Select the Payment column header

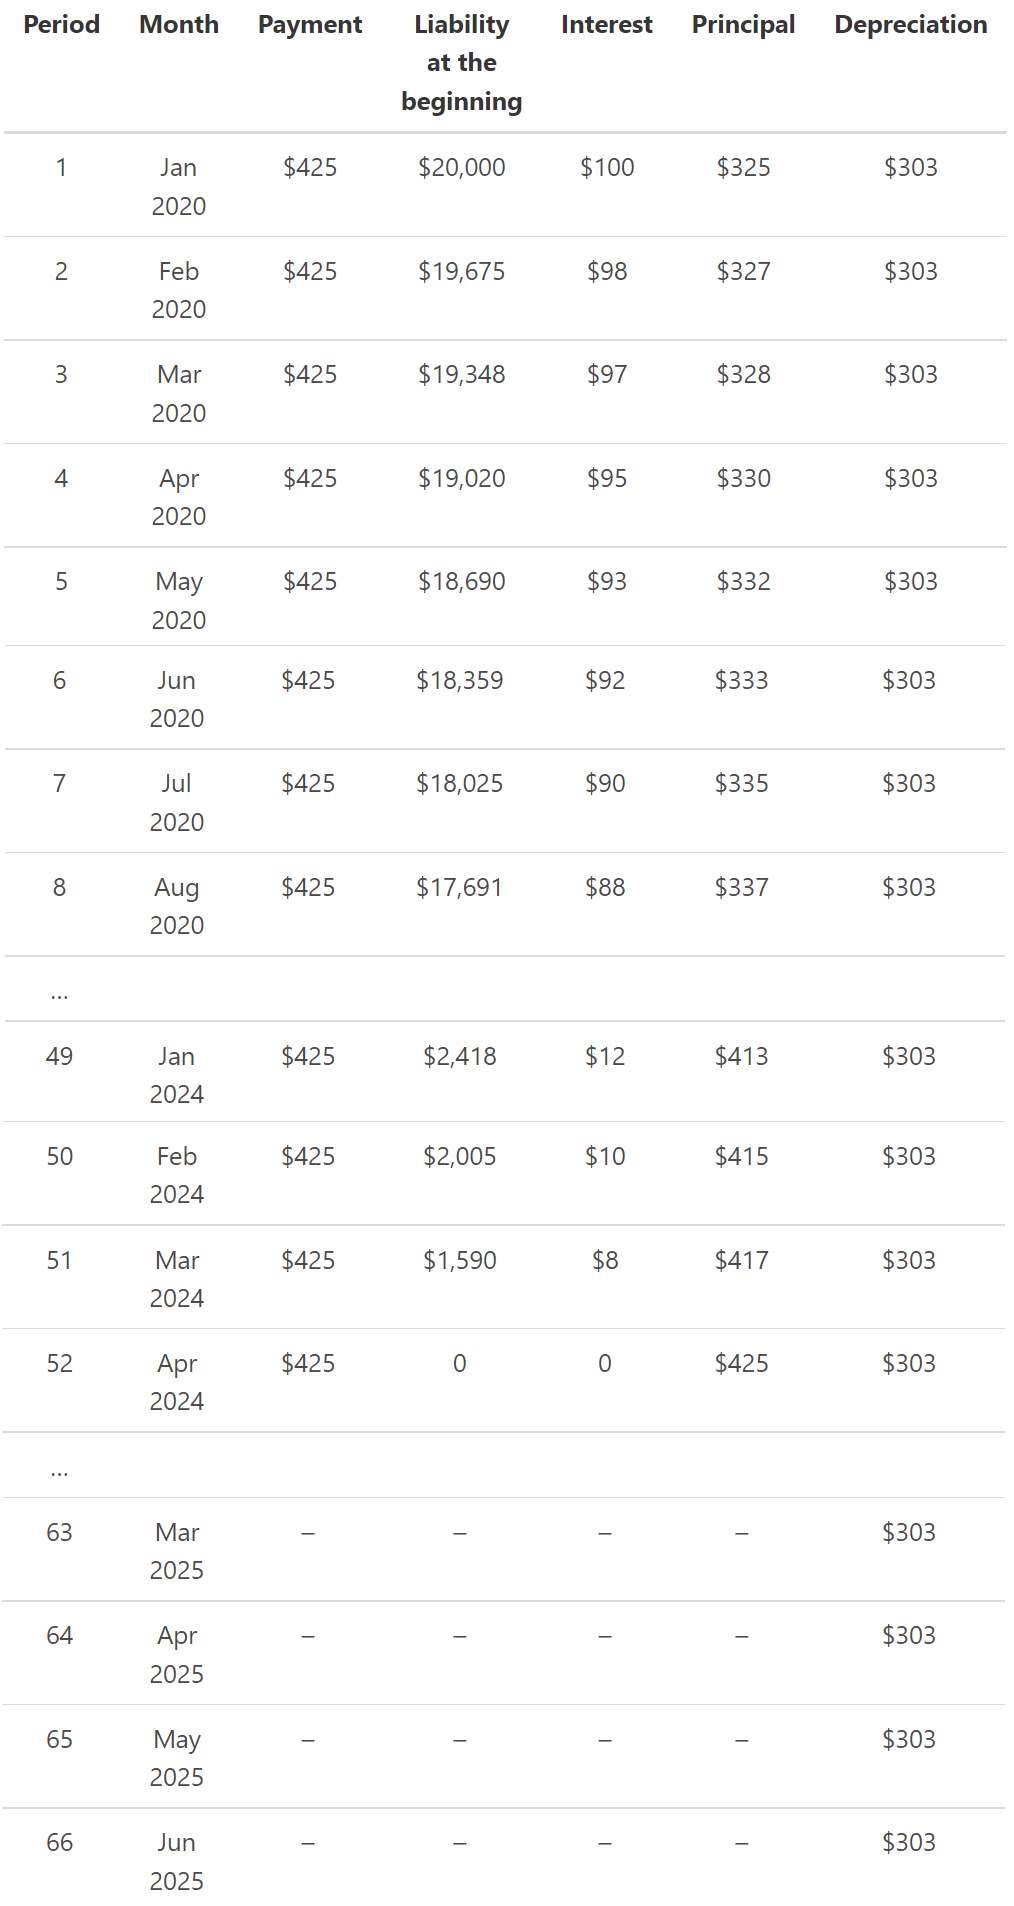click(x=310, y=25)
